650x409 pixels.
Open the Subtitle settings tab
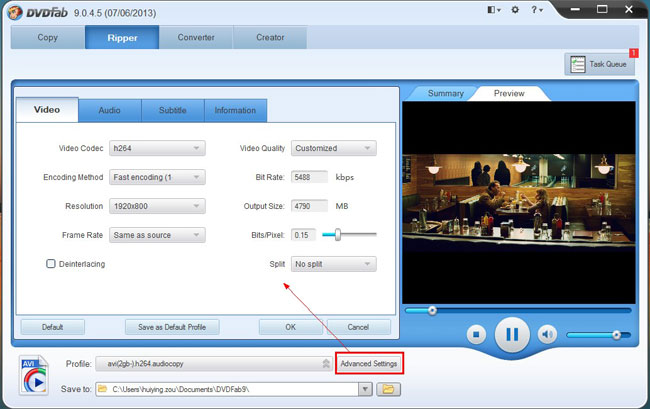[173, 110]
